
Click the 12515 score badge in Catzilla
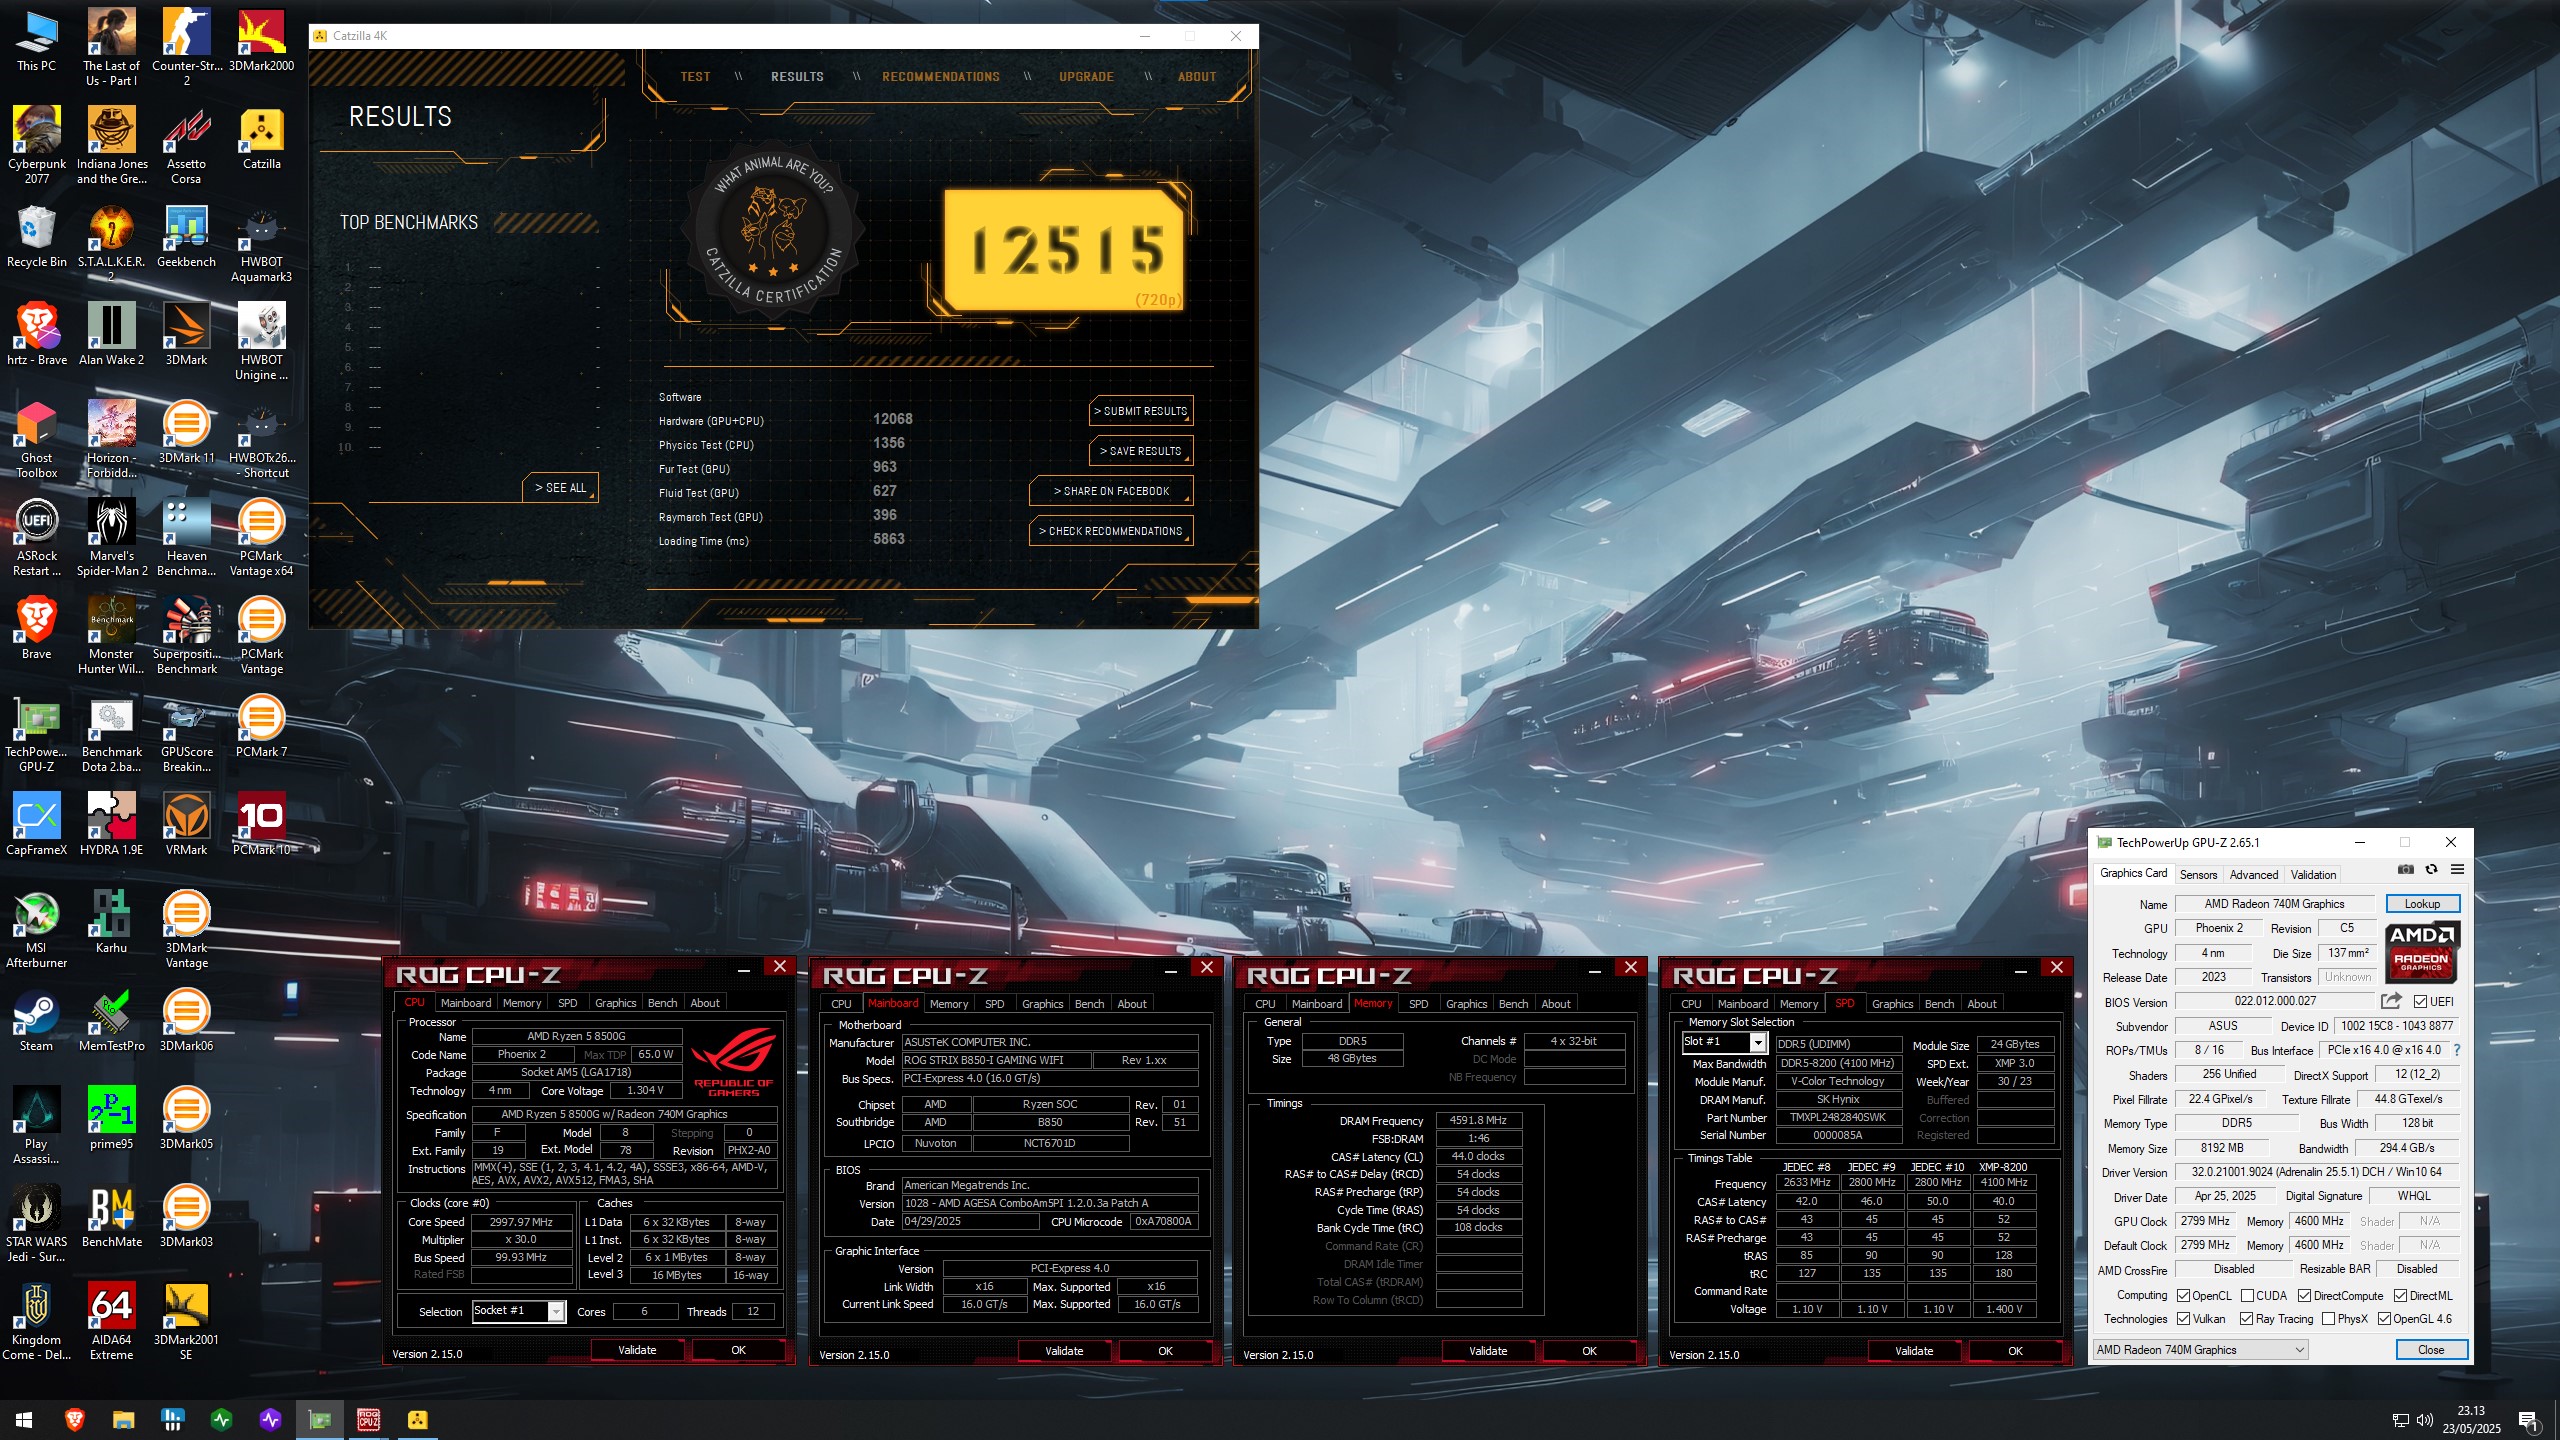(1066, 250)
